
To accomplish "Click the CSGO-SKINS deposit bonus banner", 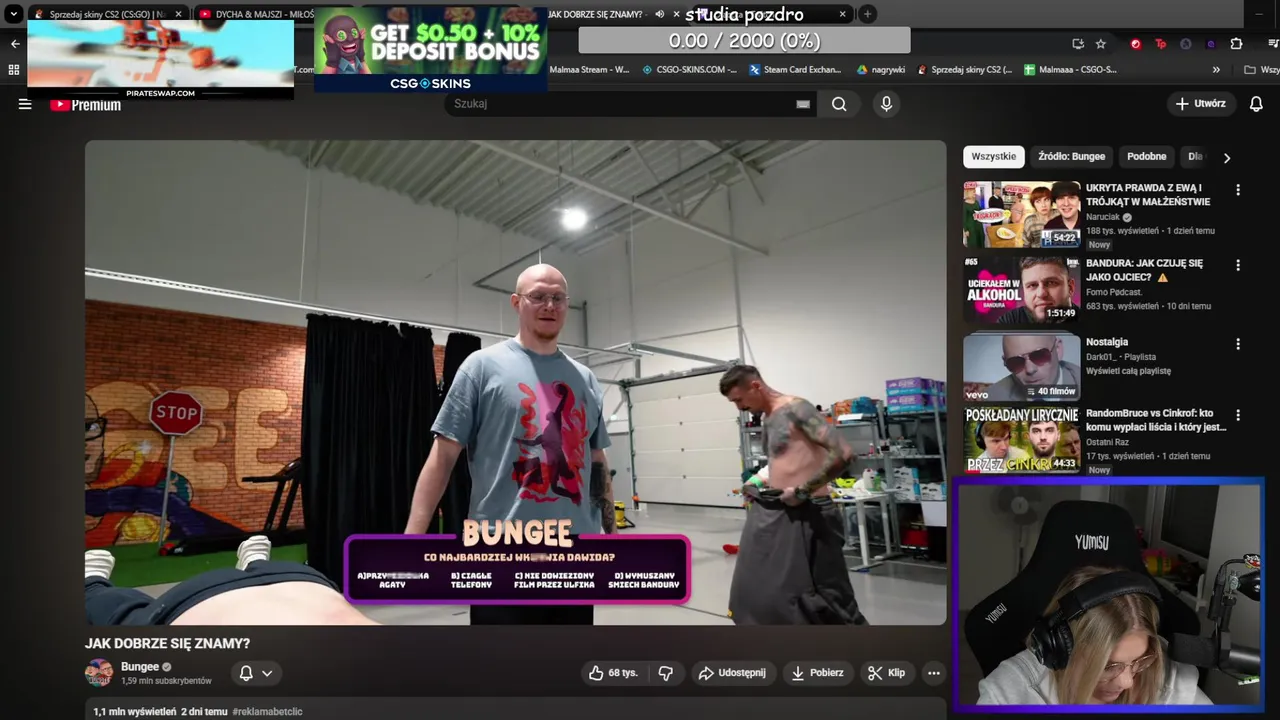I will tap(430, 50).
